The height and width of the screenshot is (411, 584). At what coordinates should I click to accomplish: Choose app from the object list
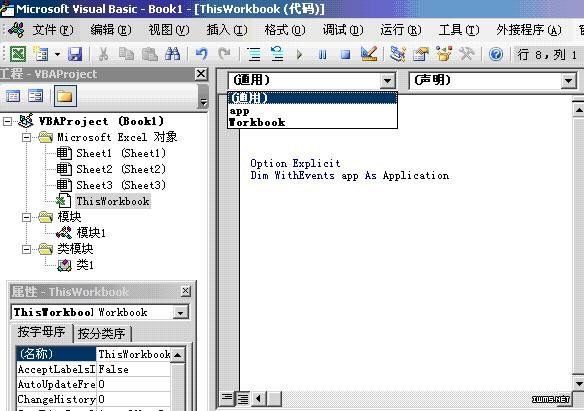pyautogui.click(x=312, y=111)
